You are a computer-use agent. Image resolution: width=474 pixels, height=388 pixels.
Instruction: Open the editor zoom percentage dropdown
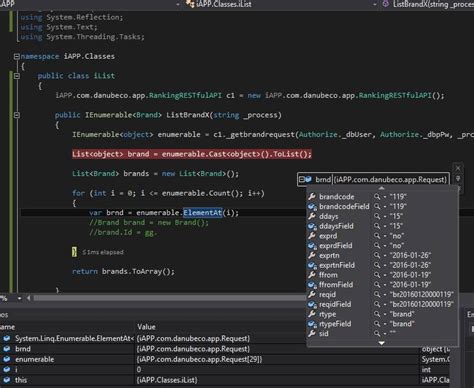pos(19,298)
